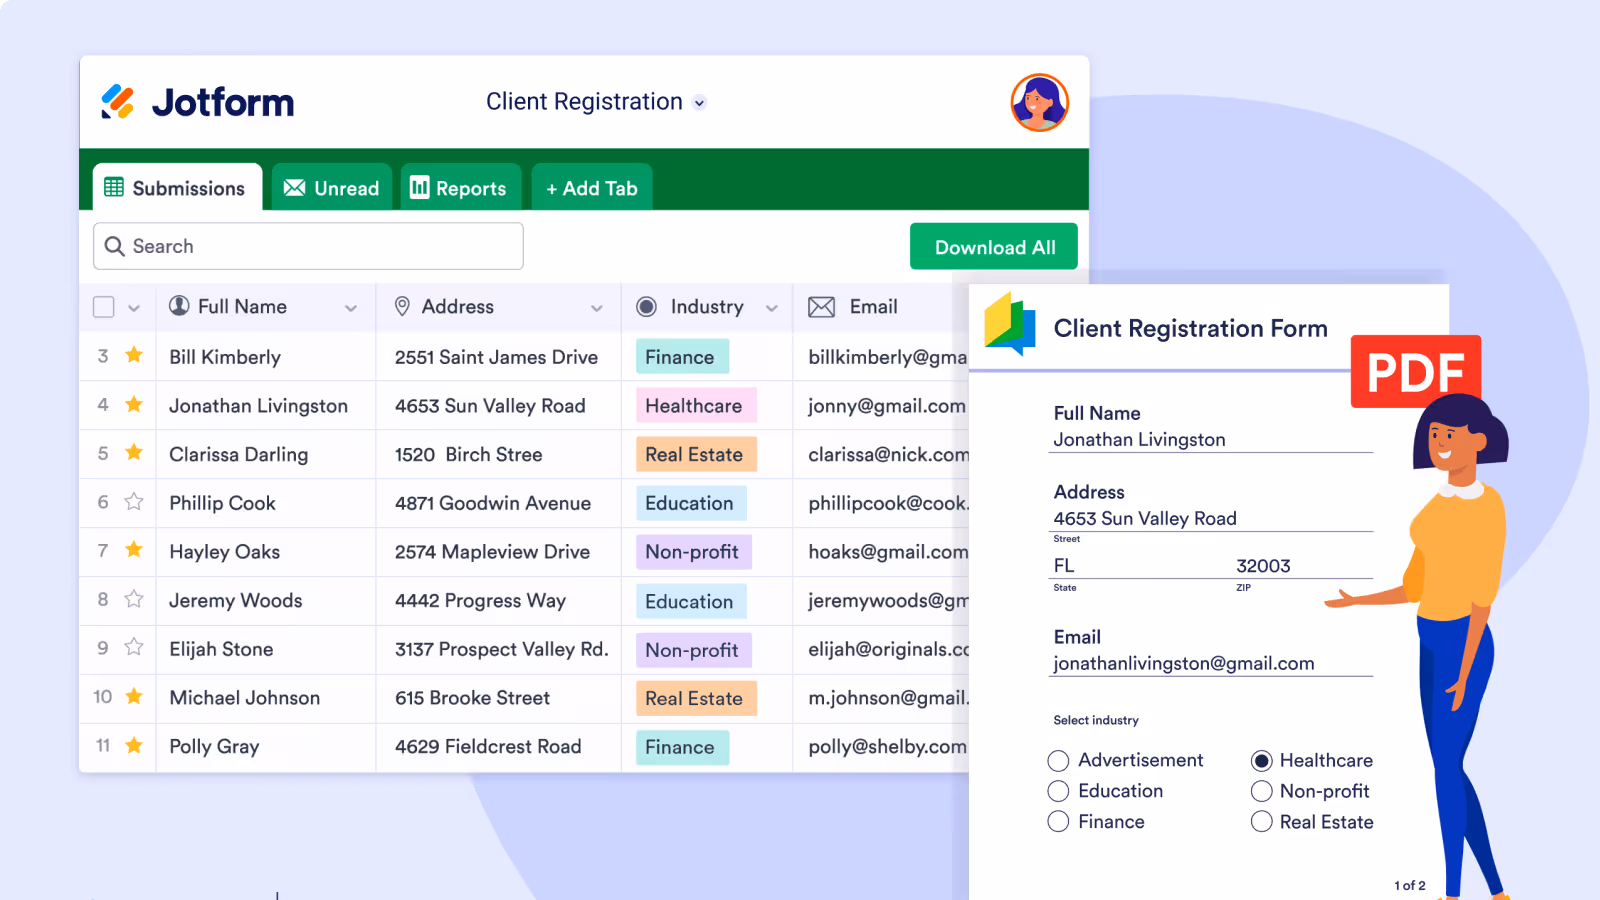Click the name 'Polly Gray'
The image size is (1600, 900).
[x=214, y=747]
